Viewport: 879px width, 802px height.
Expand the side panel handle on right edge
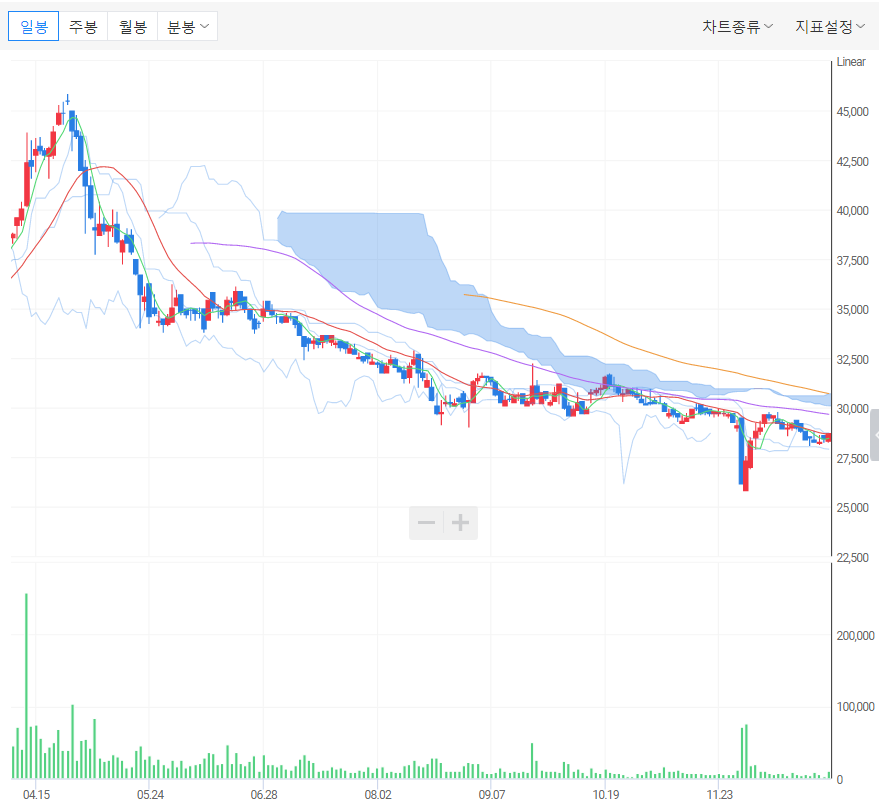click(x=875, y=435)
